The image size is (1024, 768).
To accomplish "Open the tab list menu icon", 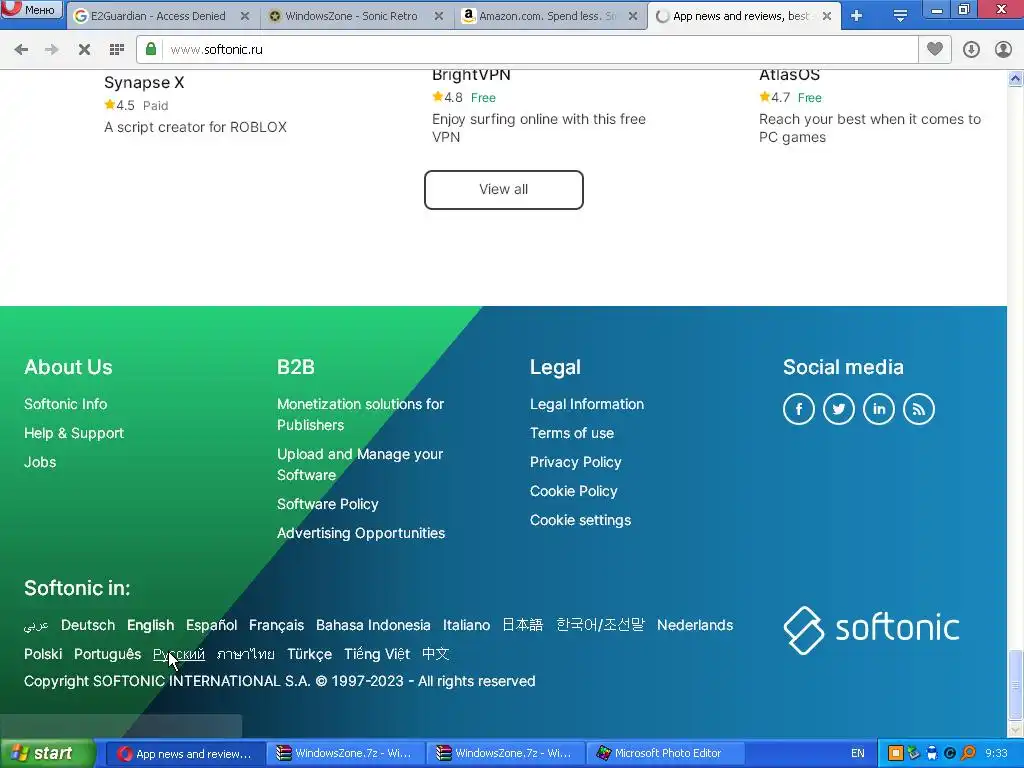I will [900, 16].
